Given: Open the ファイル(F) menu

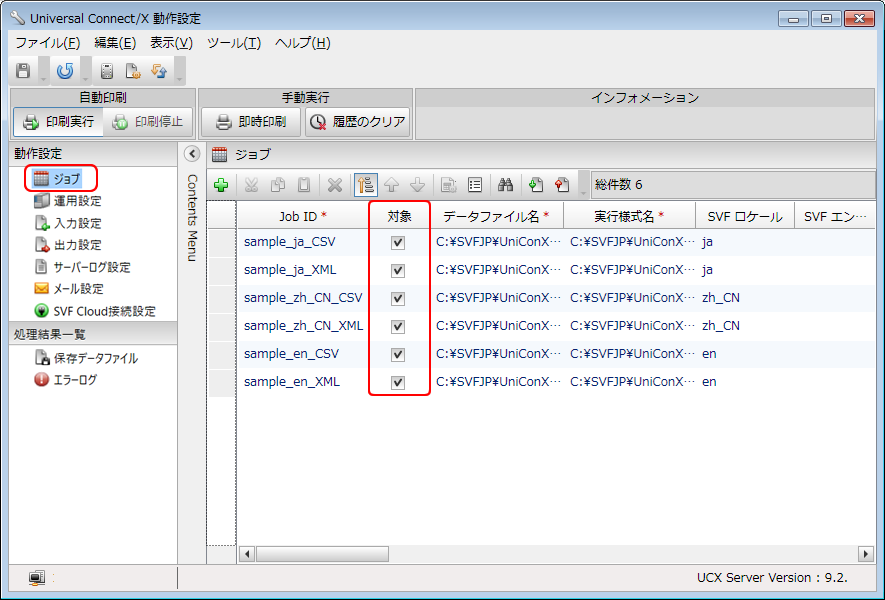Looking at the screenshot, I should pos(47,43).
